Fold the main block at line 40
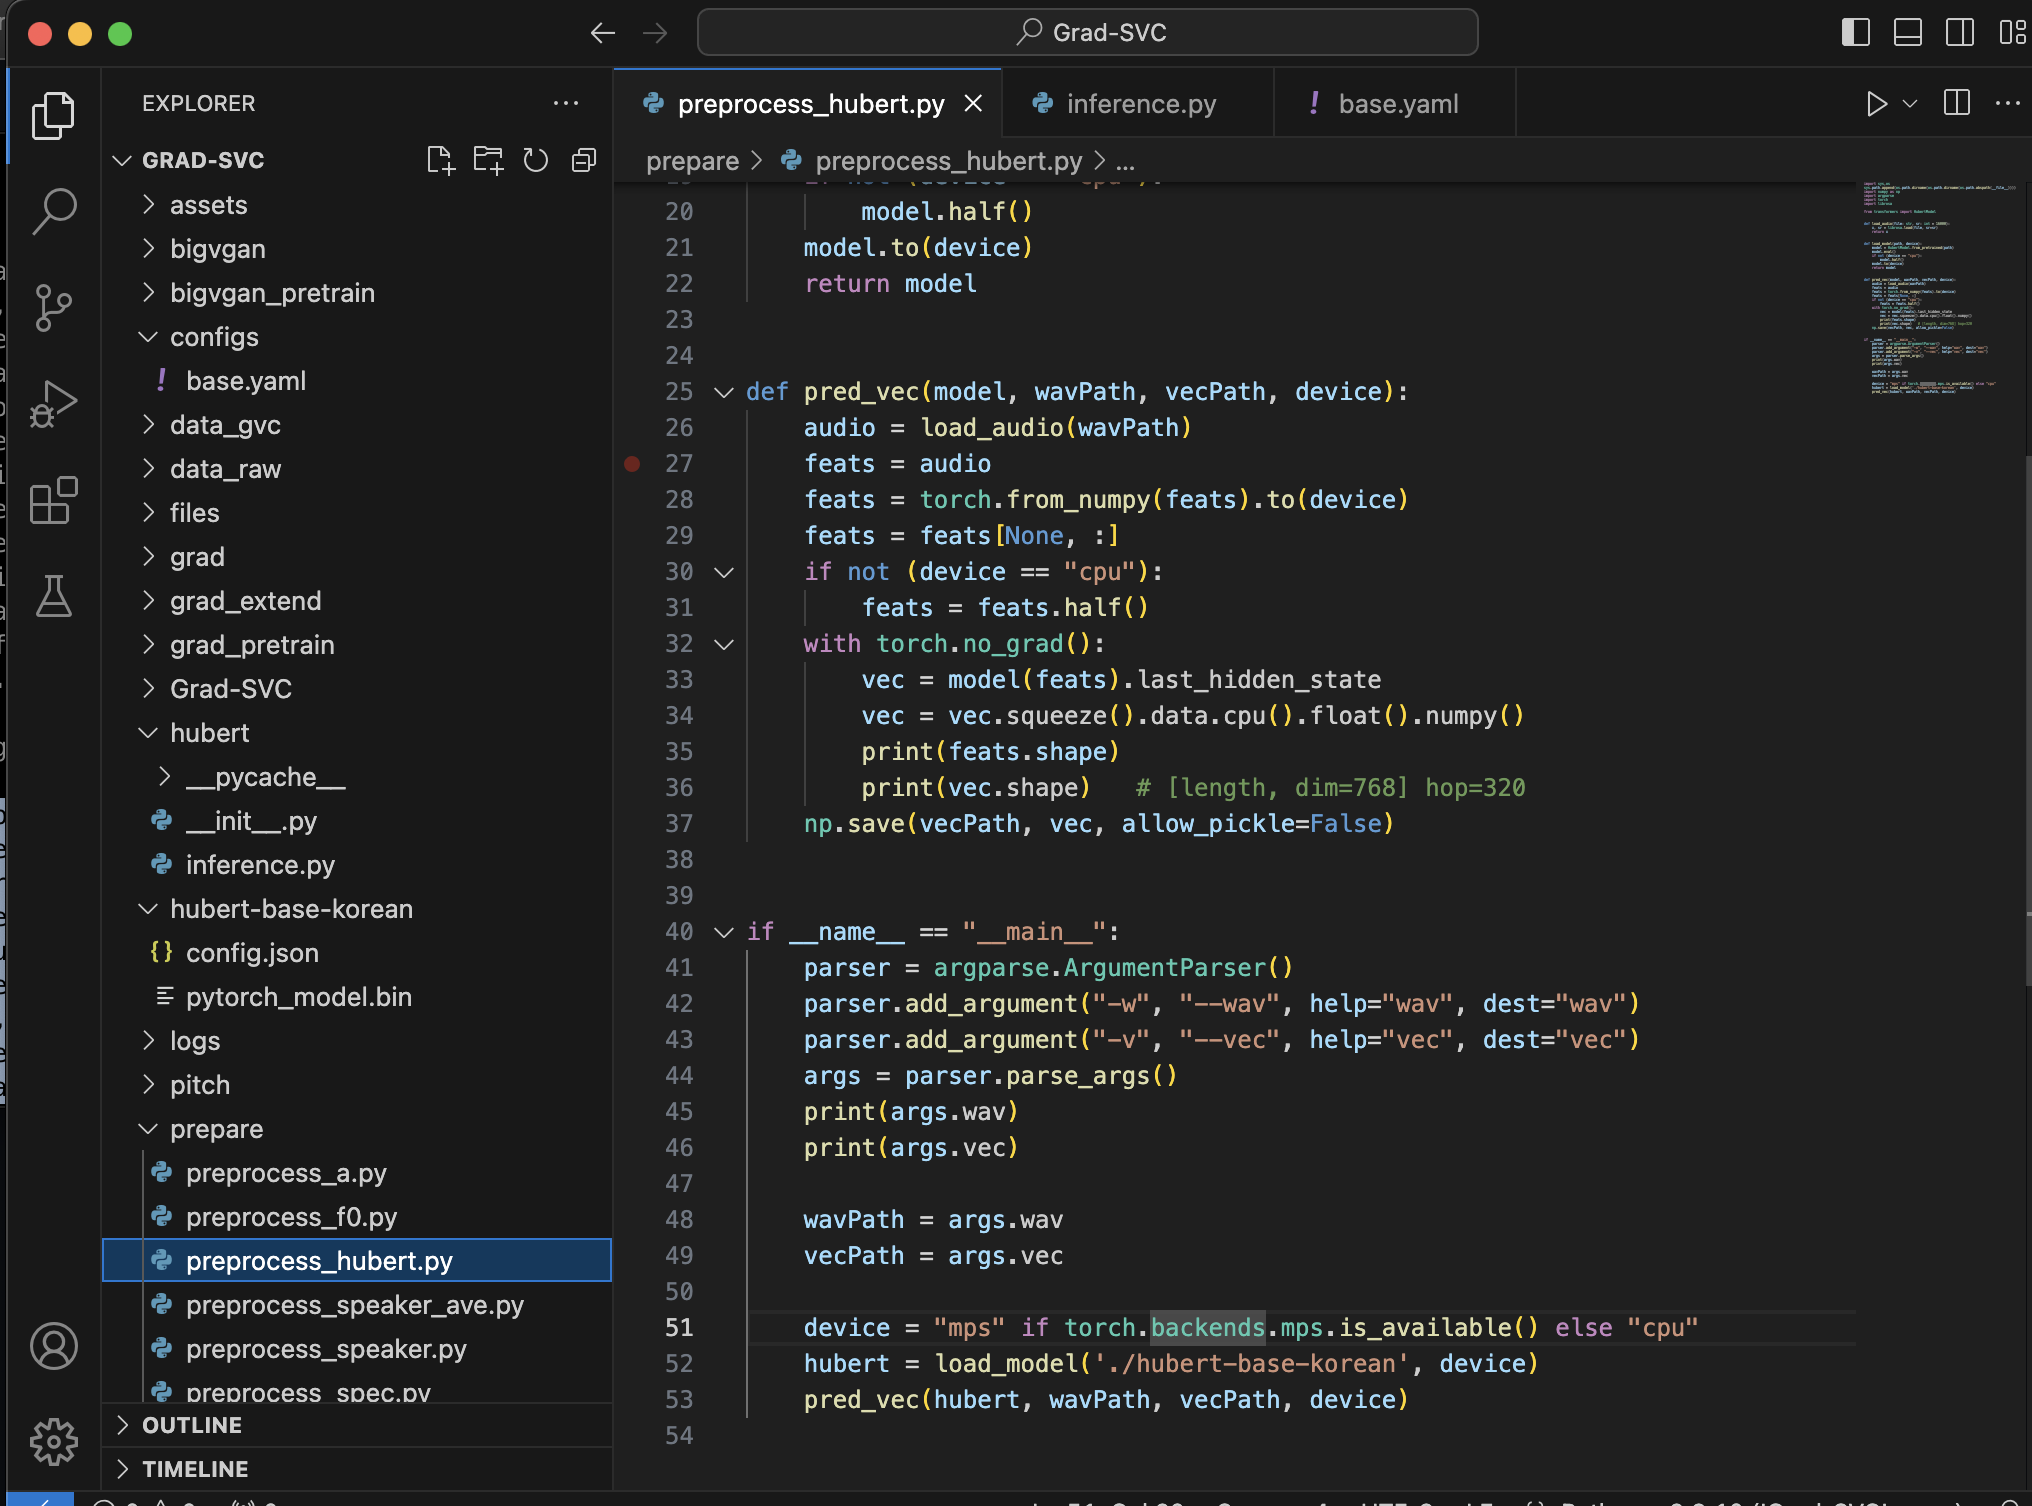This screenshot has height=1506, width=2032. [724, 932]
